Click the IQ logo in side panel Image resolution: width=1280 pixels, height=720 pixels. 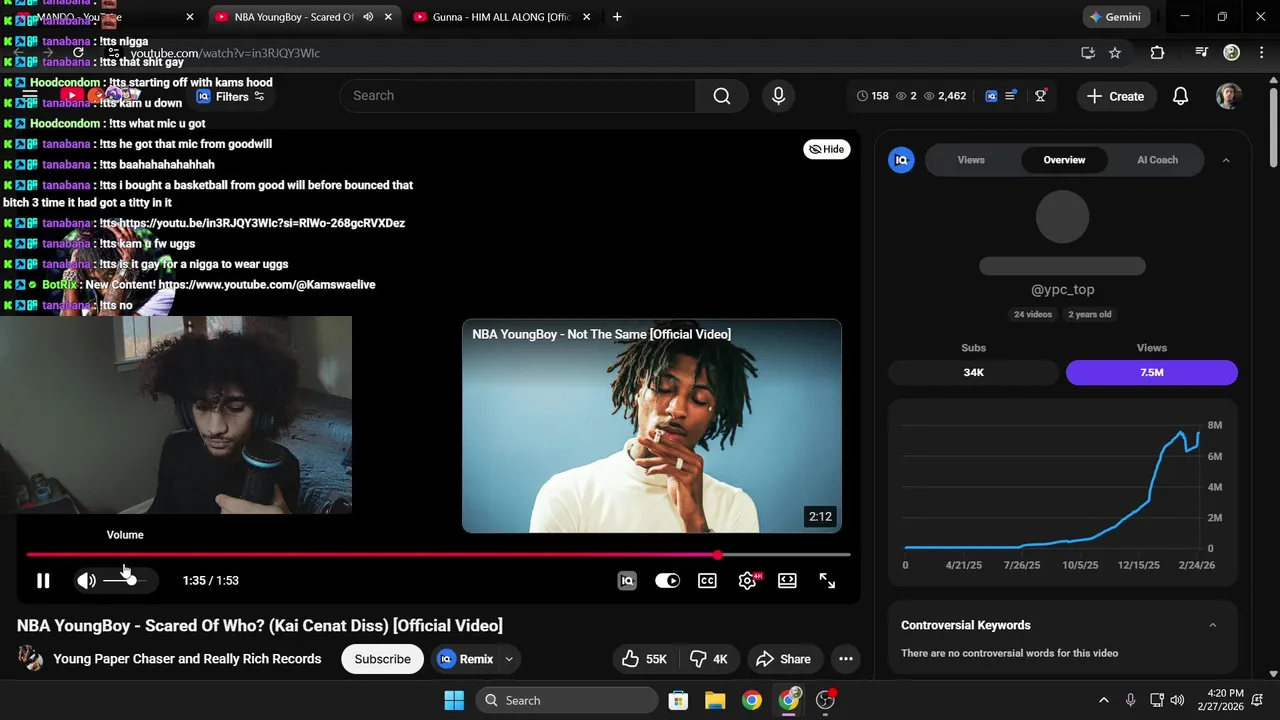pos(901,160)
